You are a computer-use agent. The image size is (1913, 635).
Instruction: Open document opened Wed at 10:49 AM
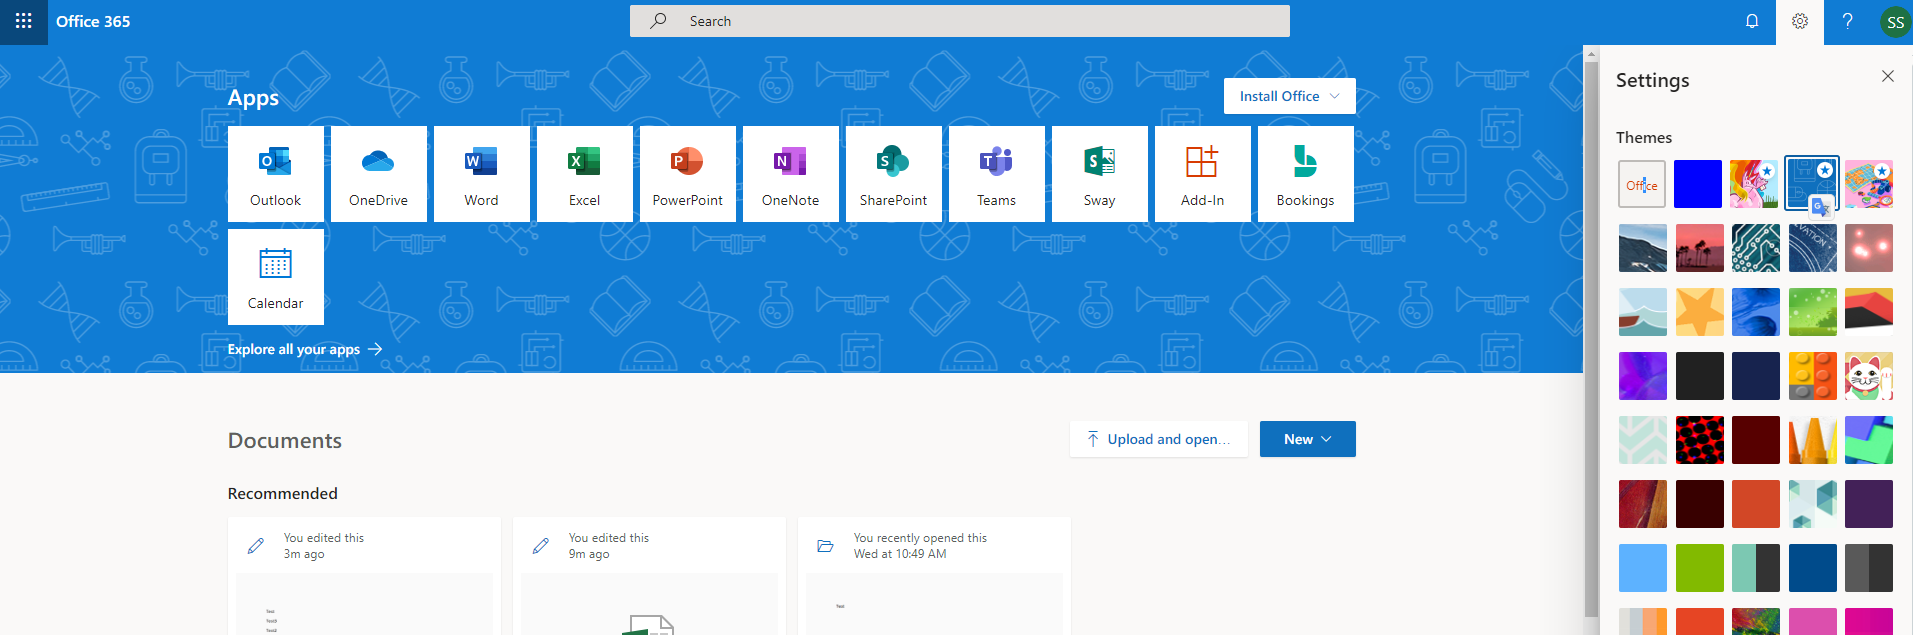(934, 576)
